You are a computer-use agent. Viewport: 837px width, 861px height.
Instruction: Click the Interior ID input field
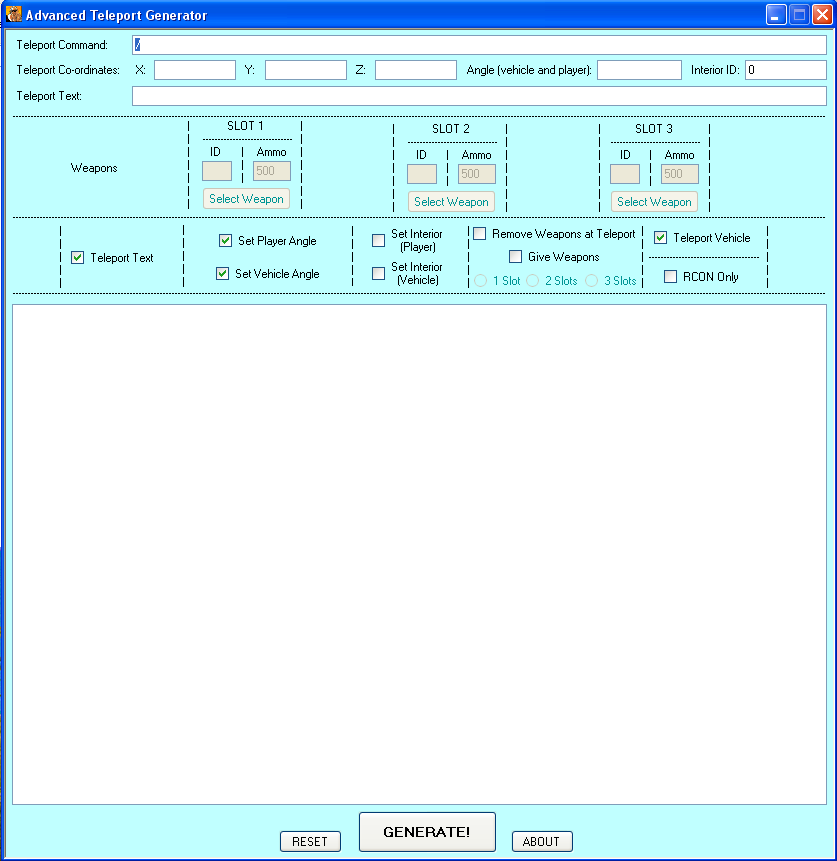[x=785, y=70]
